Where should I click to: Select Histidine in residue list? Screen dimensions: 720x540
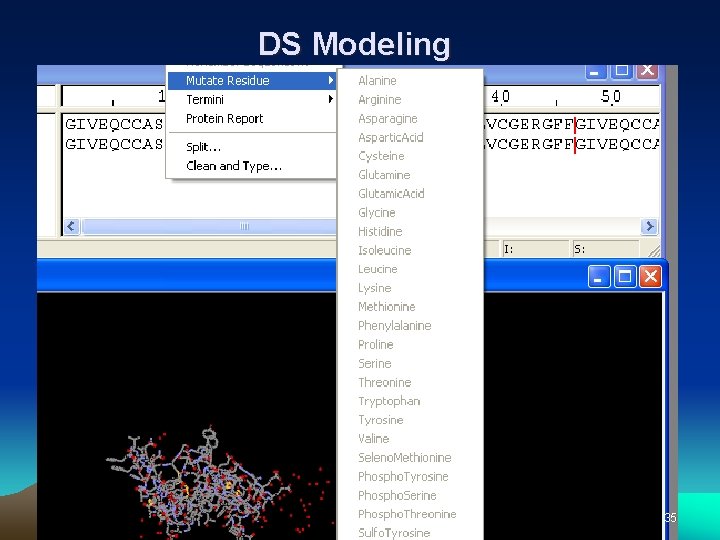380,231
